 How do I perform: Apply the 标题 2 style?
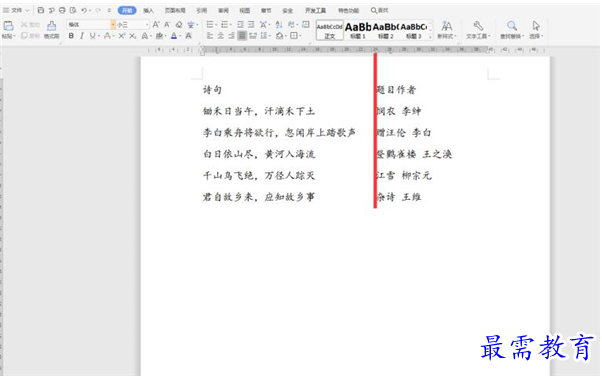pyautogui.click(x=386, y=30)
